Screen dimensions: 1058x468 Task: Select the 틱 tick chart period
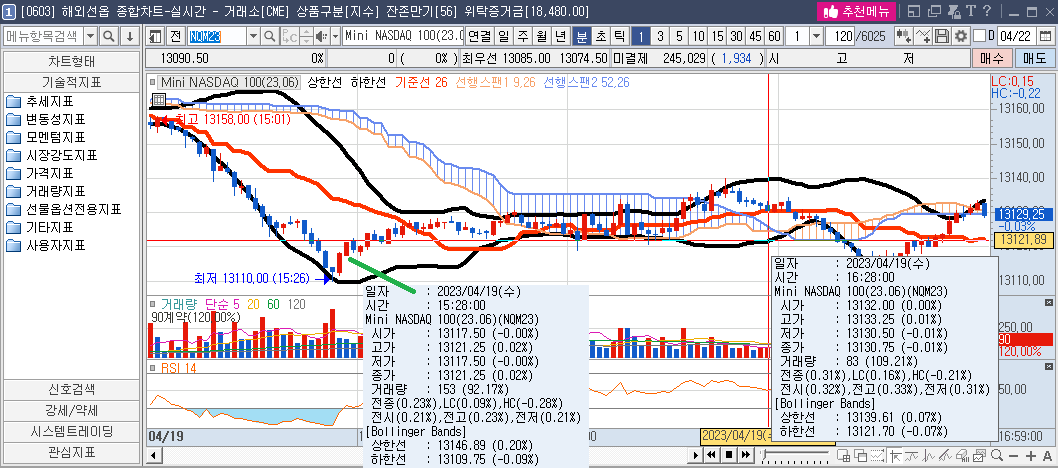618,36
